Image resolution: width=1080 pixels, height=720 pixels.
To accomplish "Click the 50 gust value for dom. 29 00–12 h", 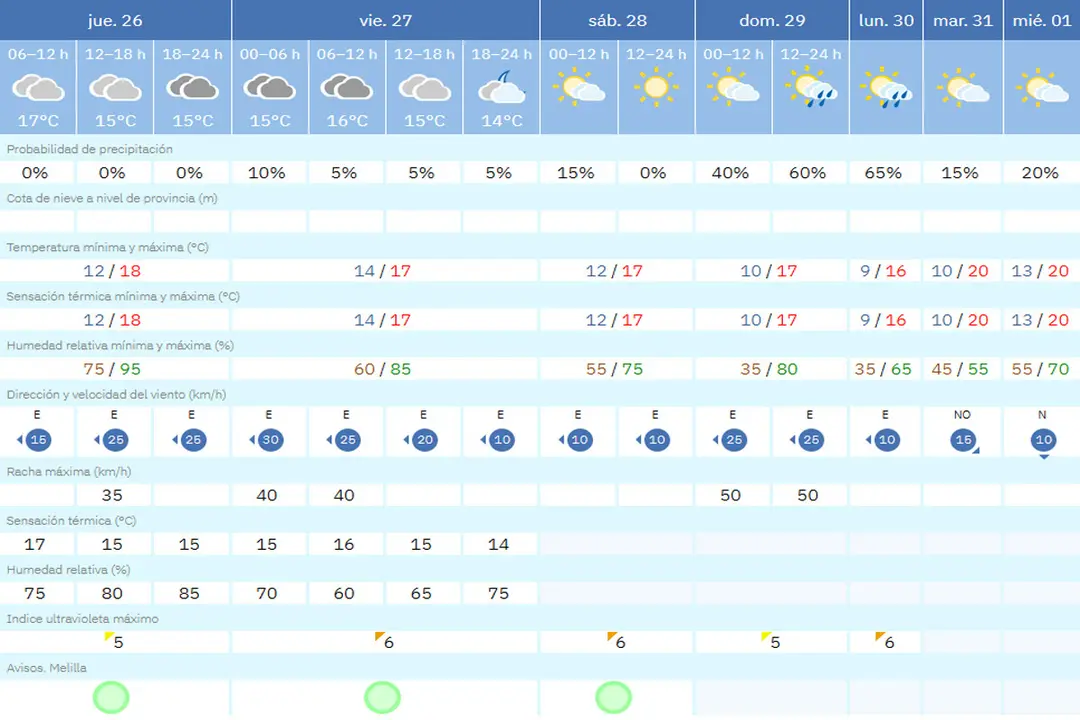I will pos(730,495).
